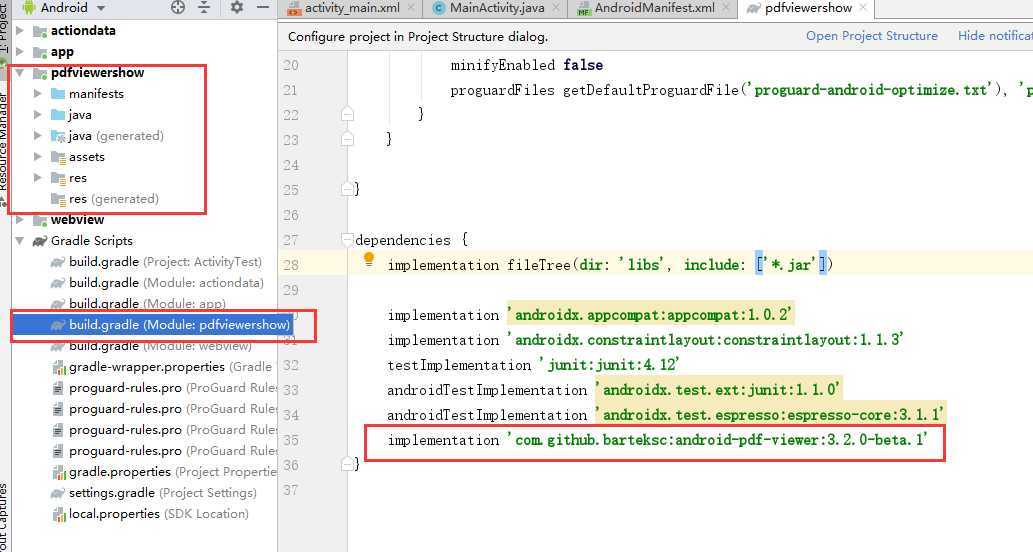Click the Gradle Scripts elephant icon
The height and width of the screenshot is (552, 1033).
(x=40, y=241)
